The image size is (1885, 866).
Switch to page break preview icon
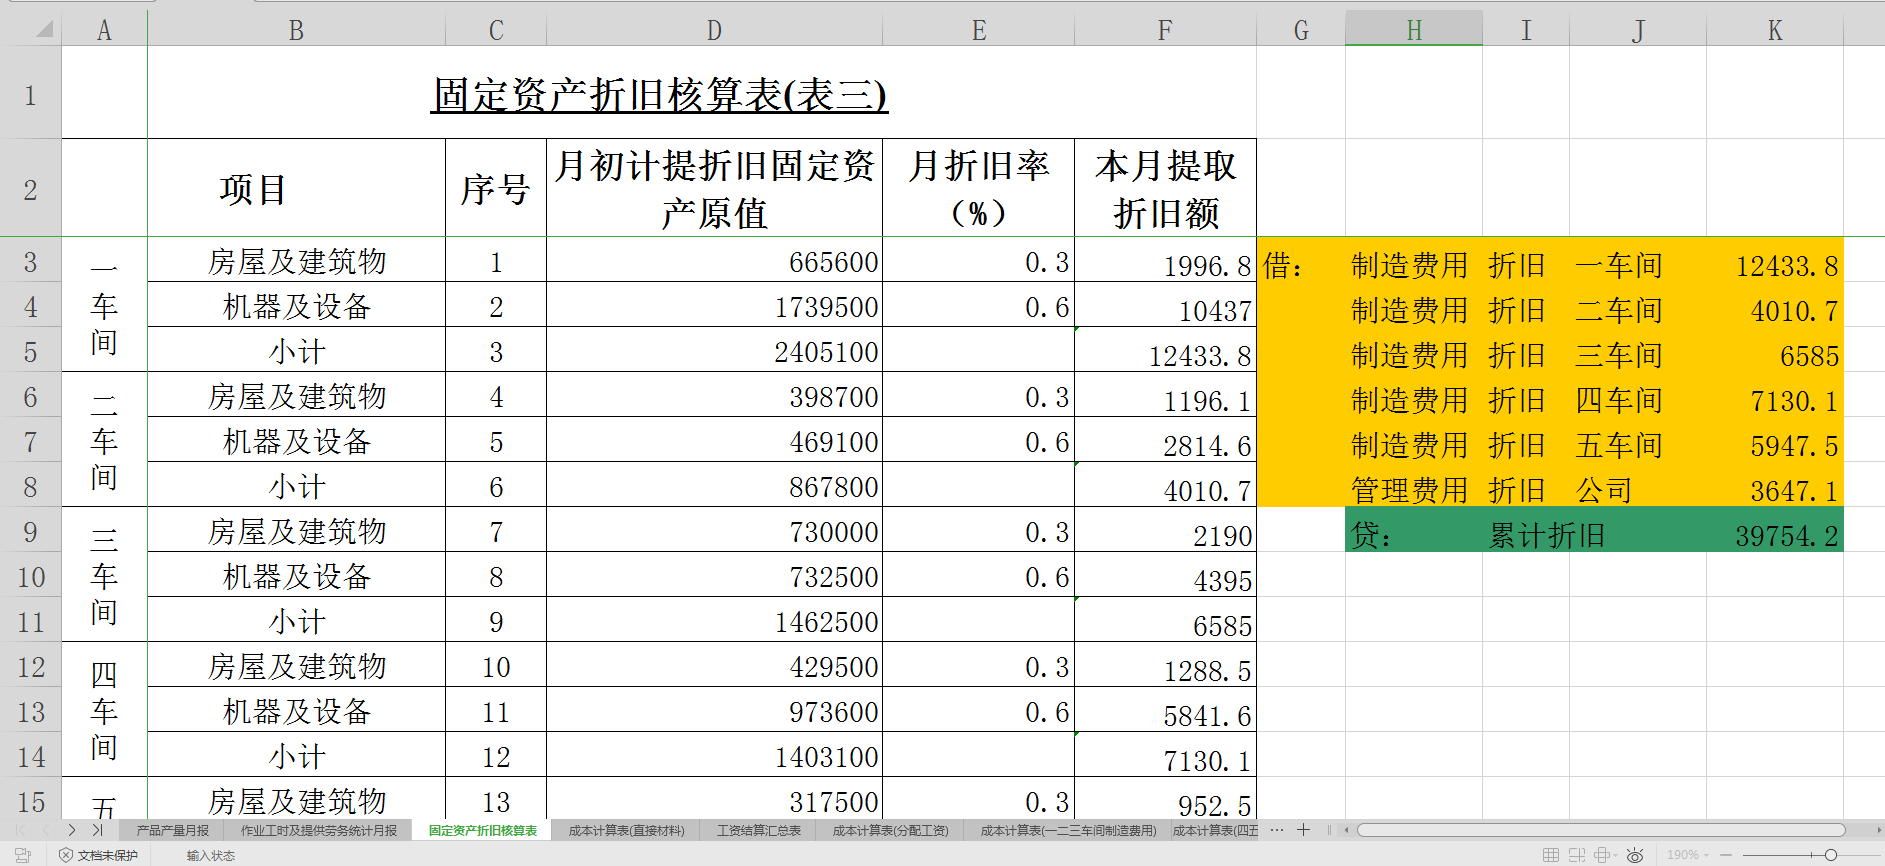coord(1577,855)
